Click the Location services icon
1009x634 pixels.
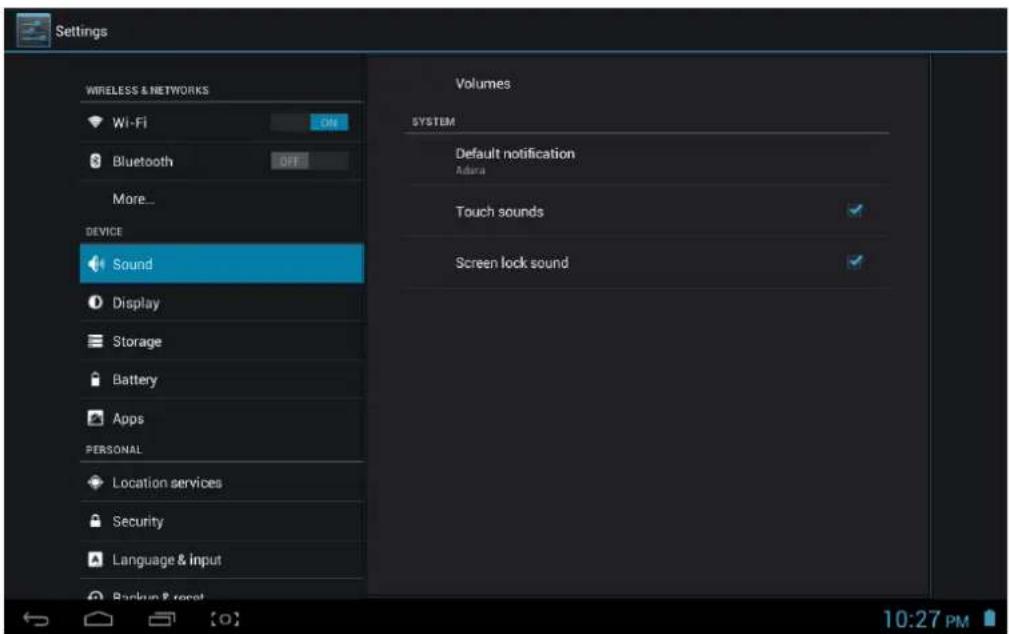[95, 482]
